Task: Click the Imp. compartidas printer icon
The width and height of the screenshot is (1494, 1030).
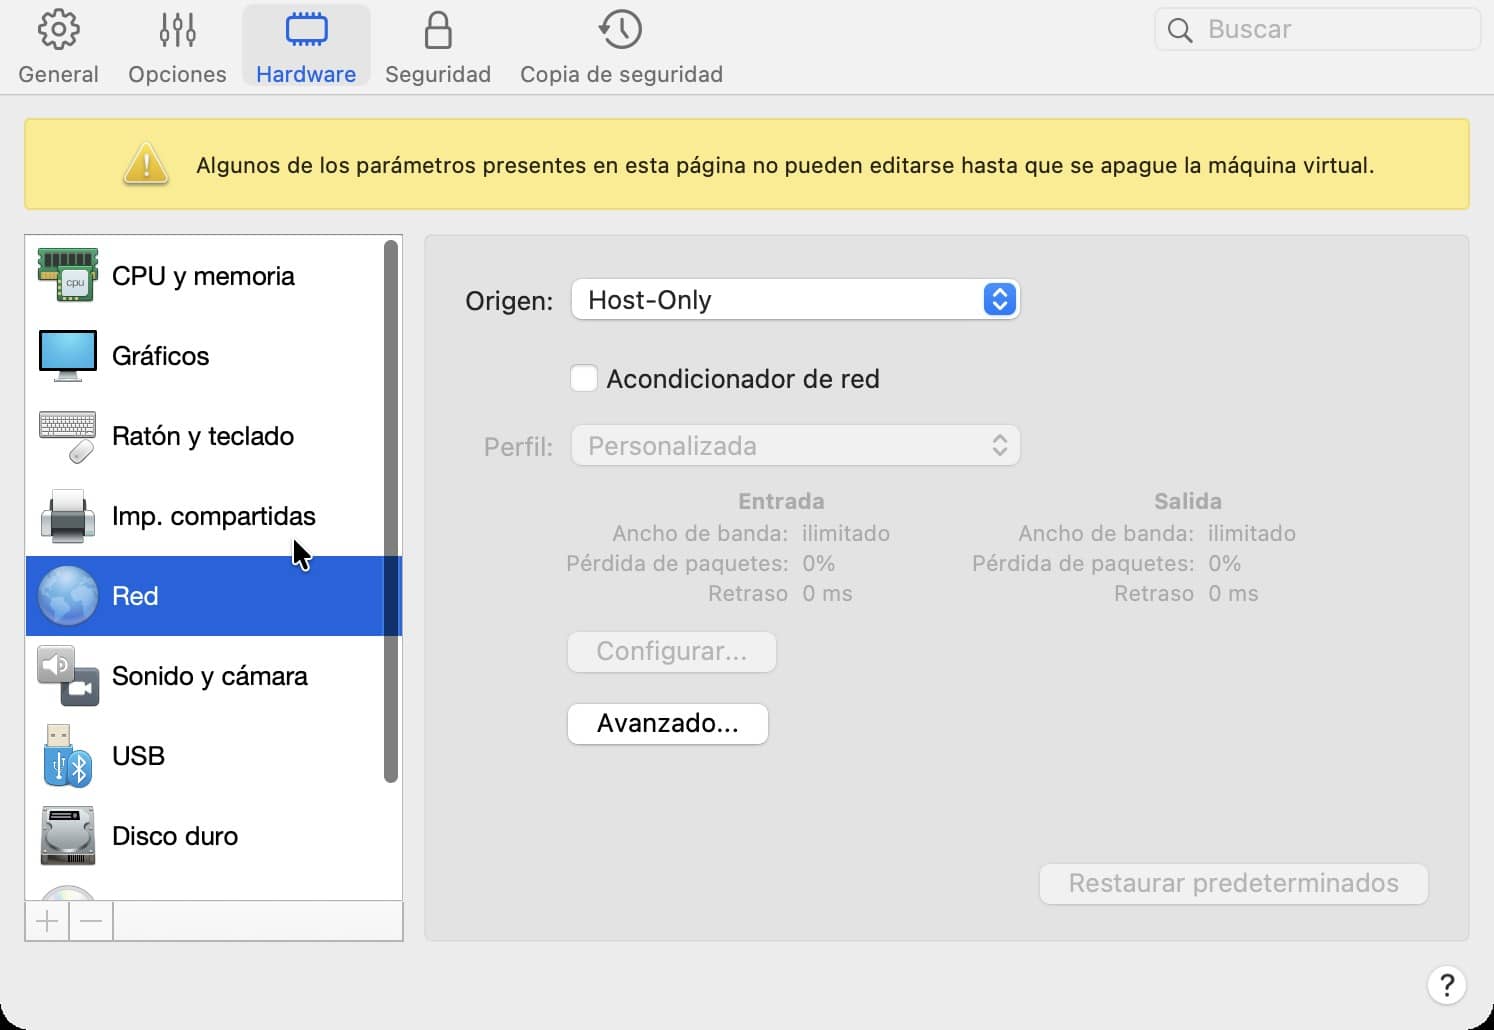Action: [x=68, y=516]
